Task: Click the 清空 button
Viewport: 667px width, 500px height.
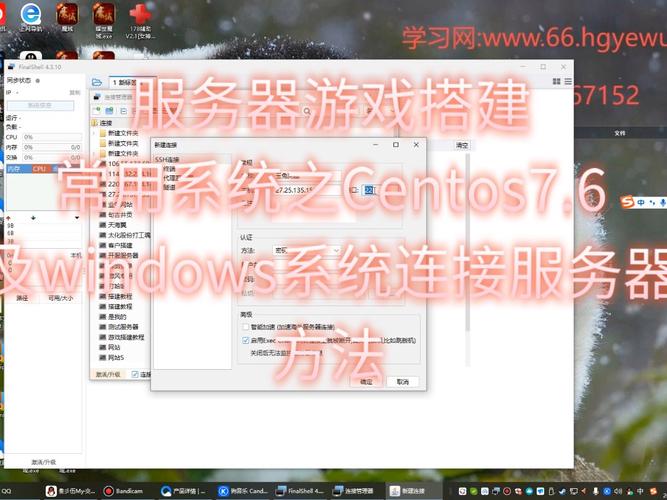Action: click(462, 146)
